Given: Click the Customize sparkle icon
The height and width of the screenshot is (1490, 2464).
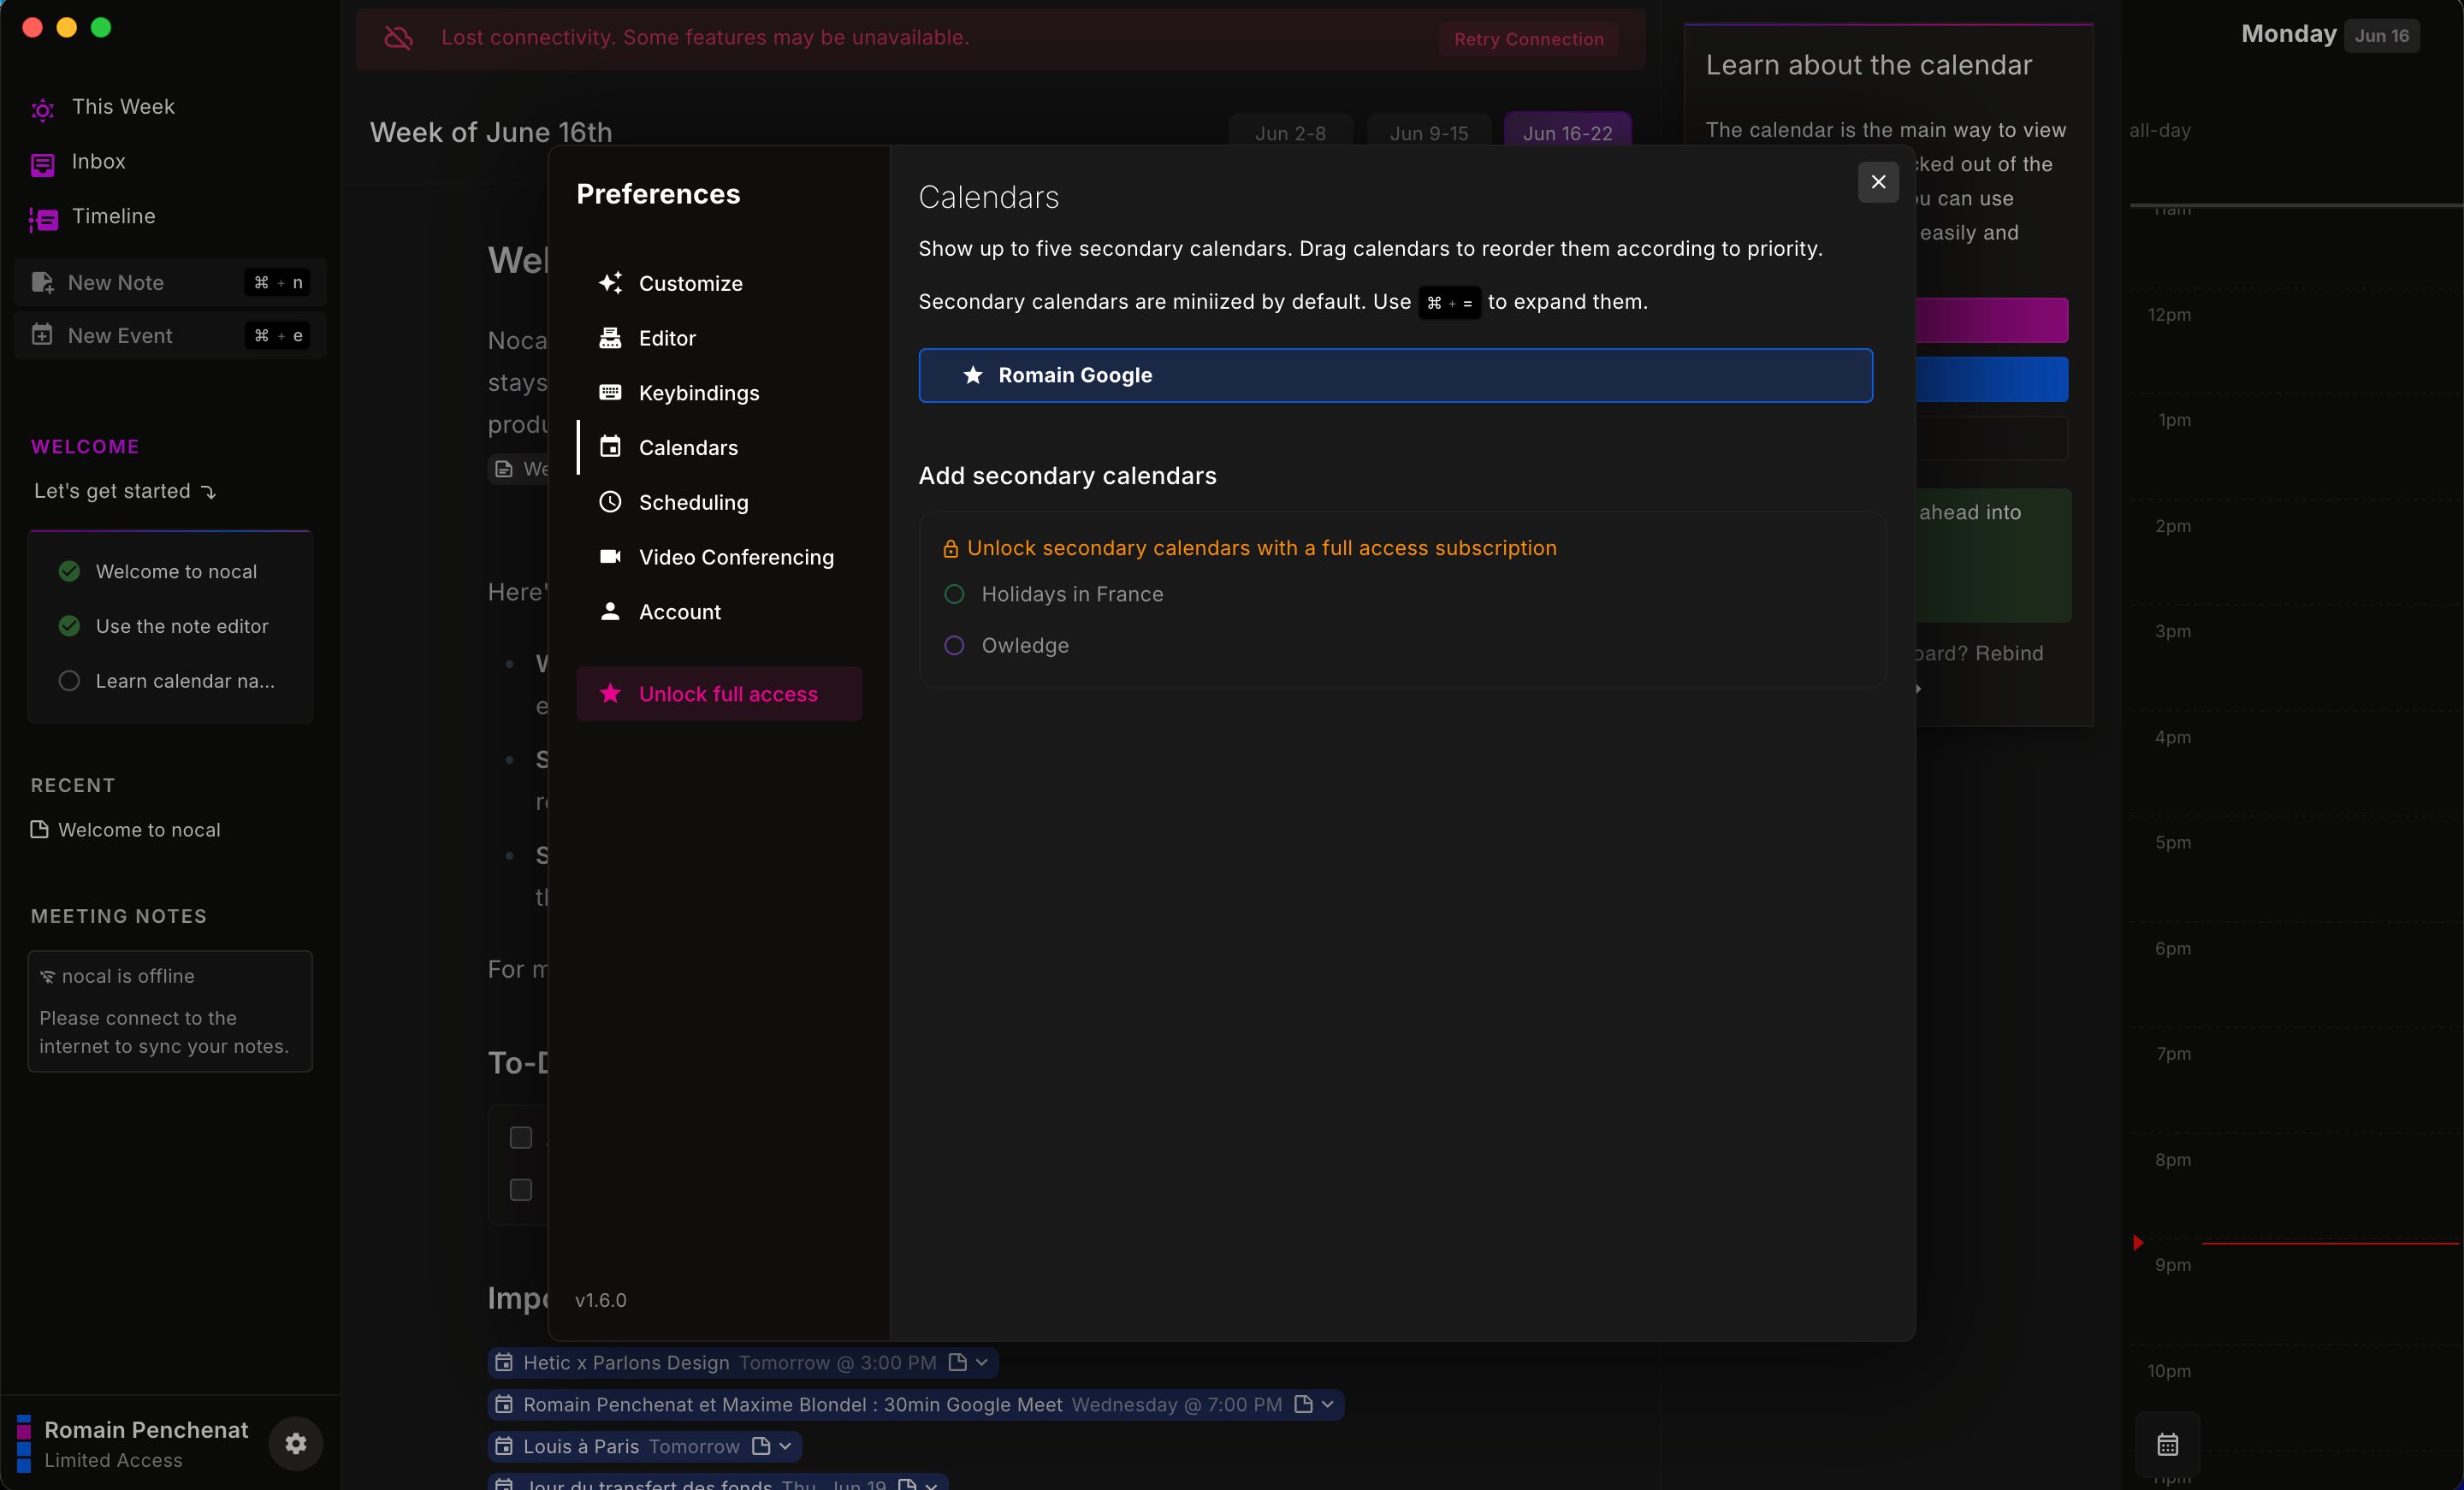Looking at the screenshot, I should (x=610, y=283).
